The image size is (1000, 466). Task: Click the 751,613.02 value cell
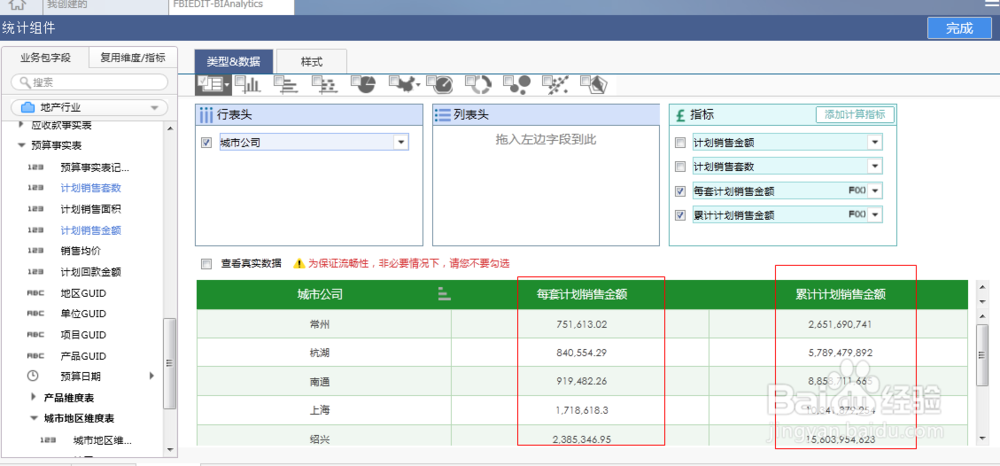coord(581,324)
